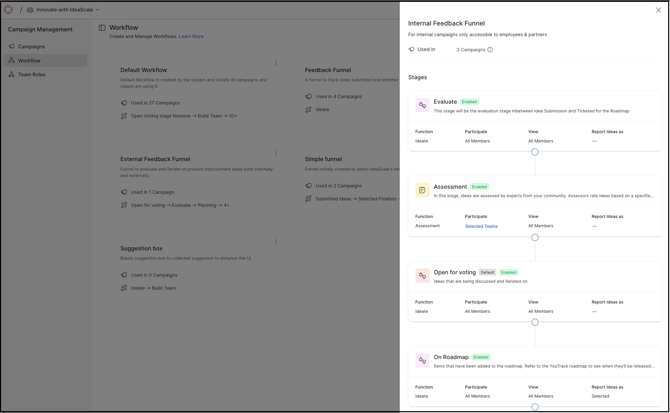Click the connector node below Assessment stage
The width and height of the screenshot is (670, 413).
535,237
